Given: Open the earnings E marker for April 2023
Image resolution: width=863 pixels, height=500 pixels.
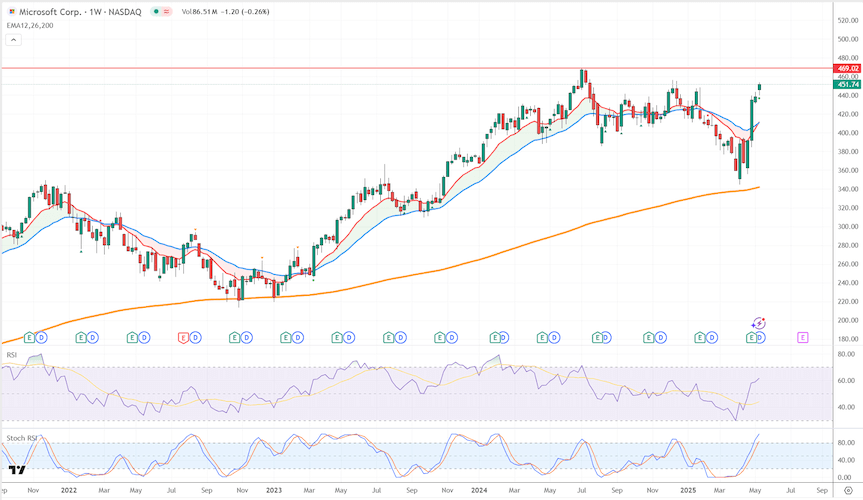Looking at the screenshot, I should [x=336, y=338].
